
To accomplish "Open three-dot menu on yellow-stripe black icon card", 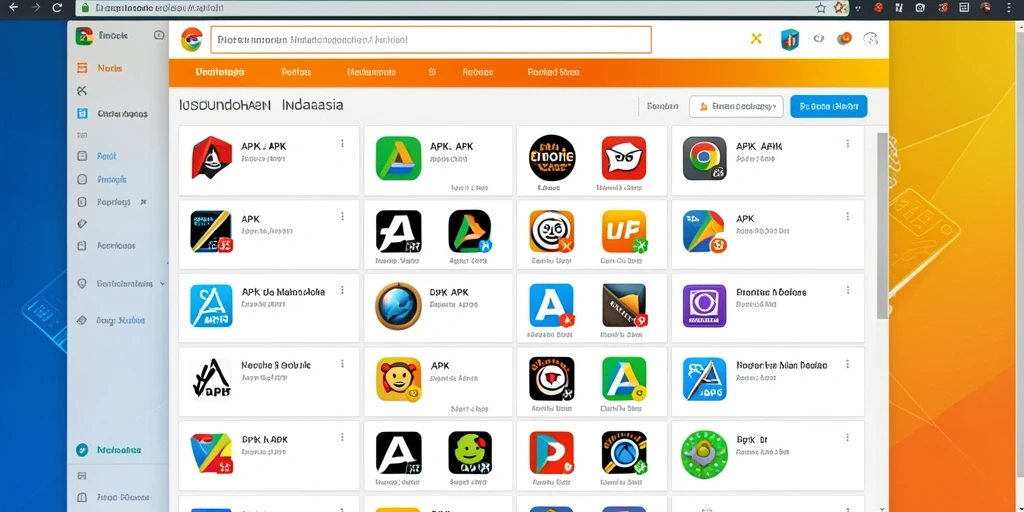I will tap(342, 217).
